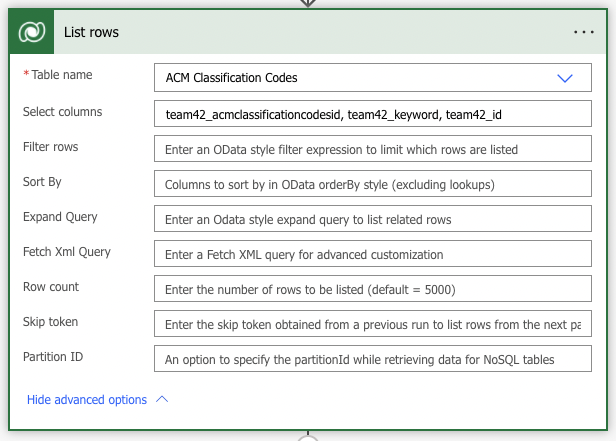Click the Row count label
The image size is (616, 441).
click(51, 287)
